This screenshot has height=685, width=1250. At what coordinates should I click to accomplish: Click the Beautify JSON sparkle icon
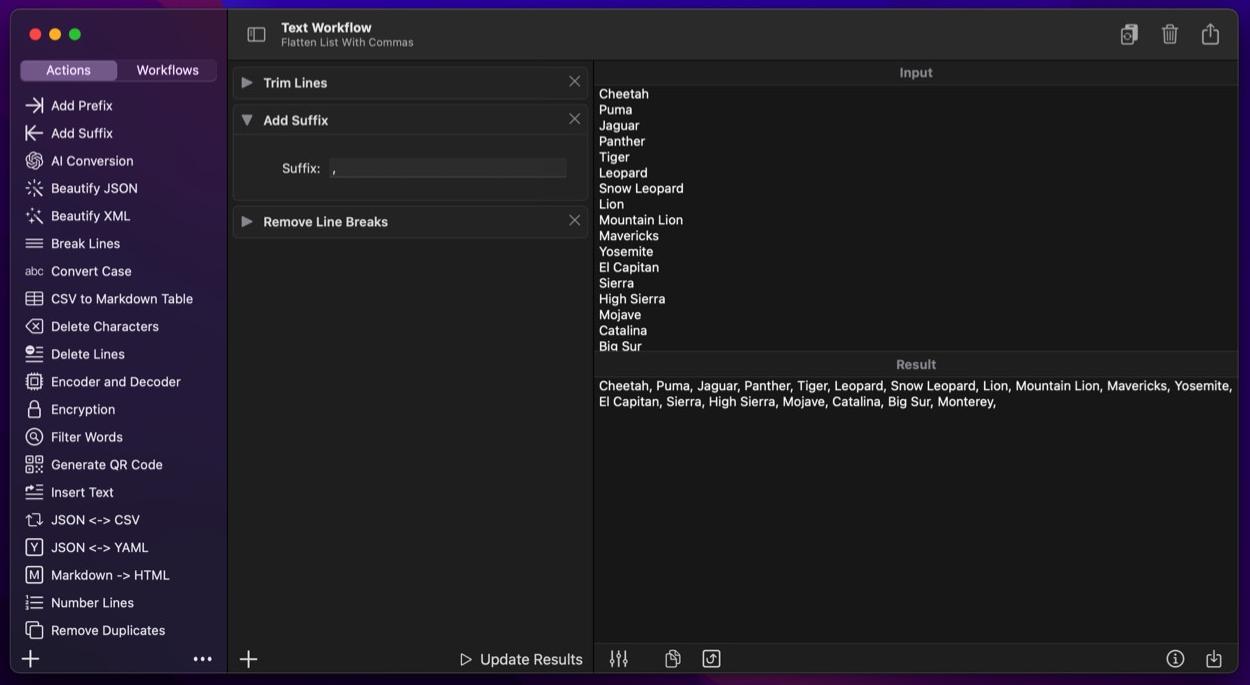coord(34,188)
